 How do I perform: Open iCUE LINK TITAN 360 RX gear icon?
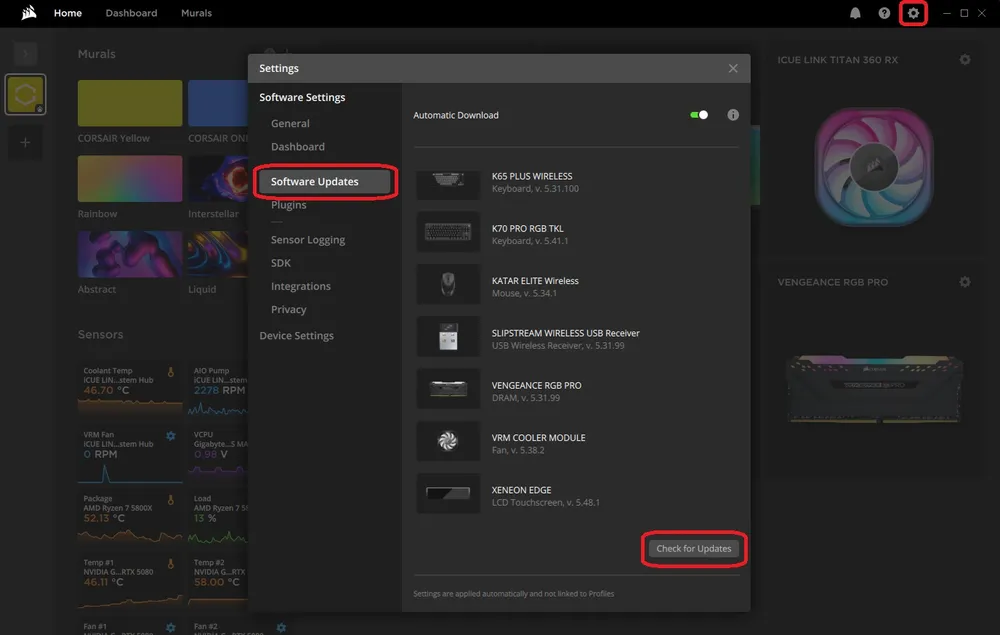pos(965,59)
